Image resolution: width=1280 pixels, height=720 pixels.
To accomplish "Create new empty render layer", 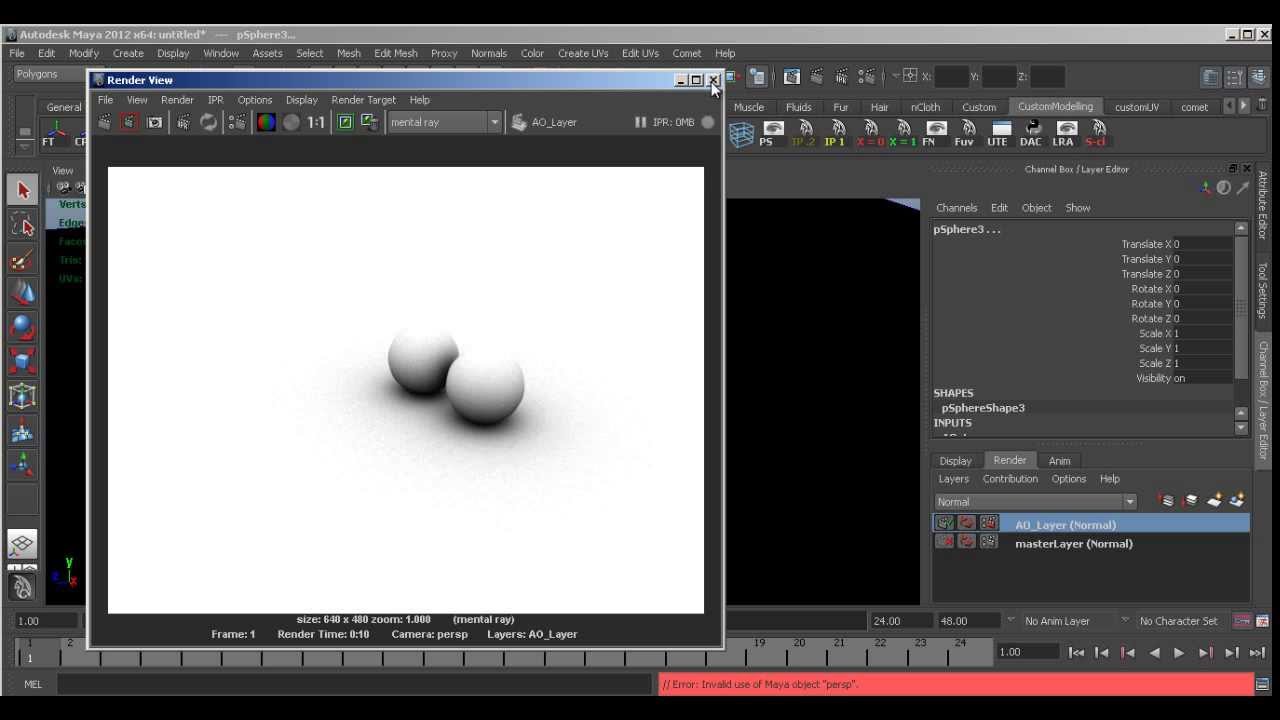I will 1214,500.
